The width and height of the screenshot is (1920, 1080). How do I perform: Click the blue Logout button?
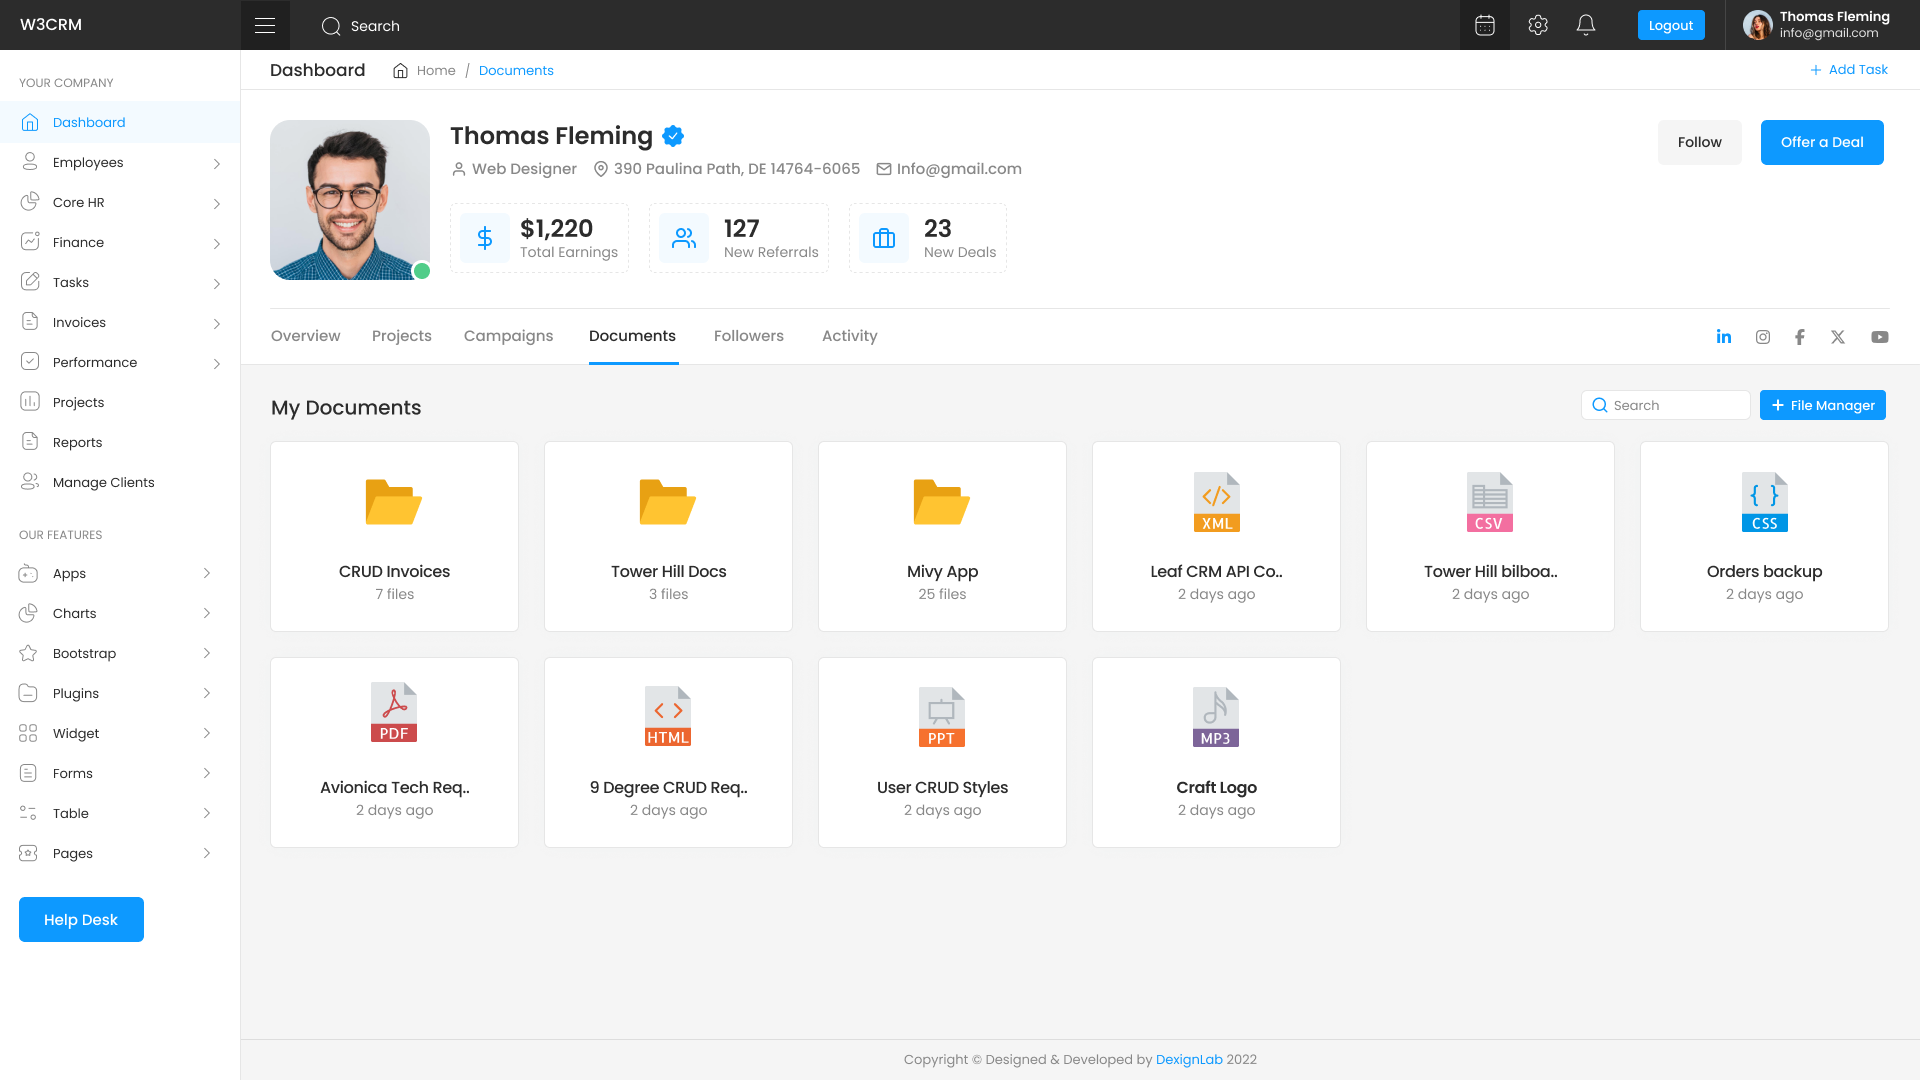[x=1671, y=25]
